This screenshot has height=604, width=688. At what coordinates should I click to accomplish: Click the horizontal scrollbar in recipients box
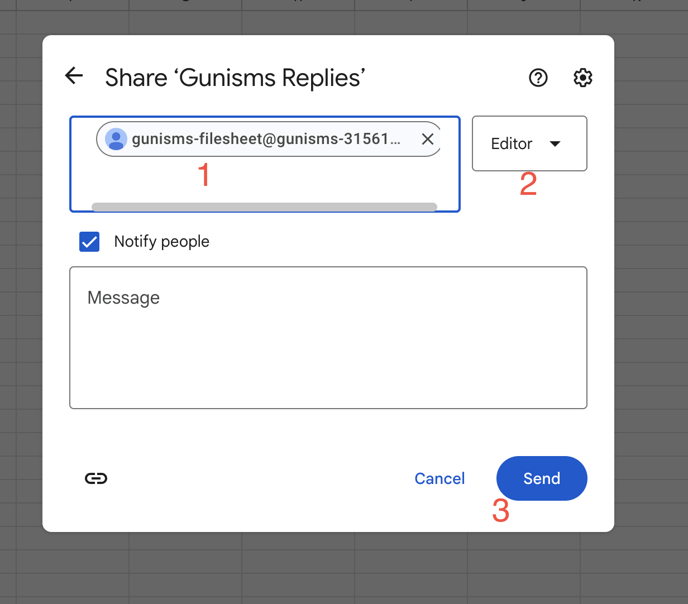pyautogui.click(x=264, y=207)
